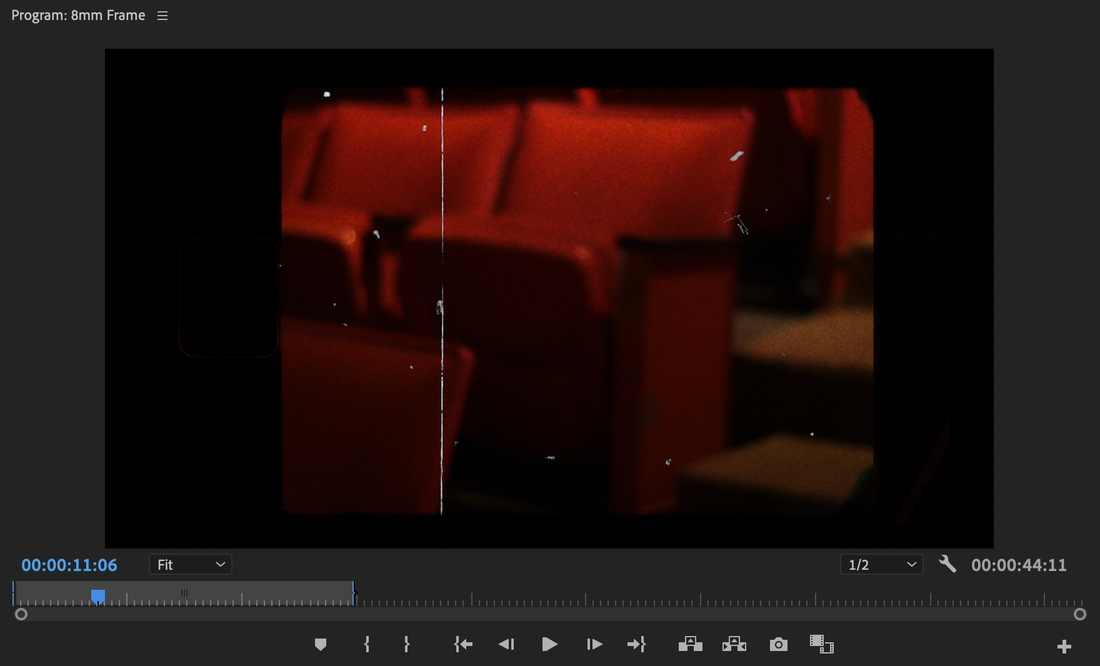The width and height of the screenshot is (1100, 666).
Task: Play the sequence
Action: (550, 644)
